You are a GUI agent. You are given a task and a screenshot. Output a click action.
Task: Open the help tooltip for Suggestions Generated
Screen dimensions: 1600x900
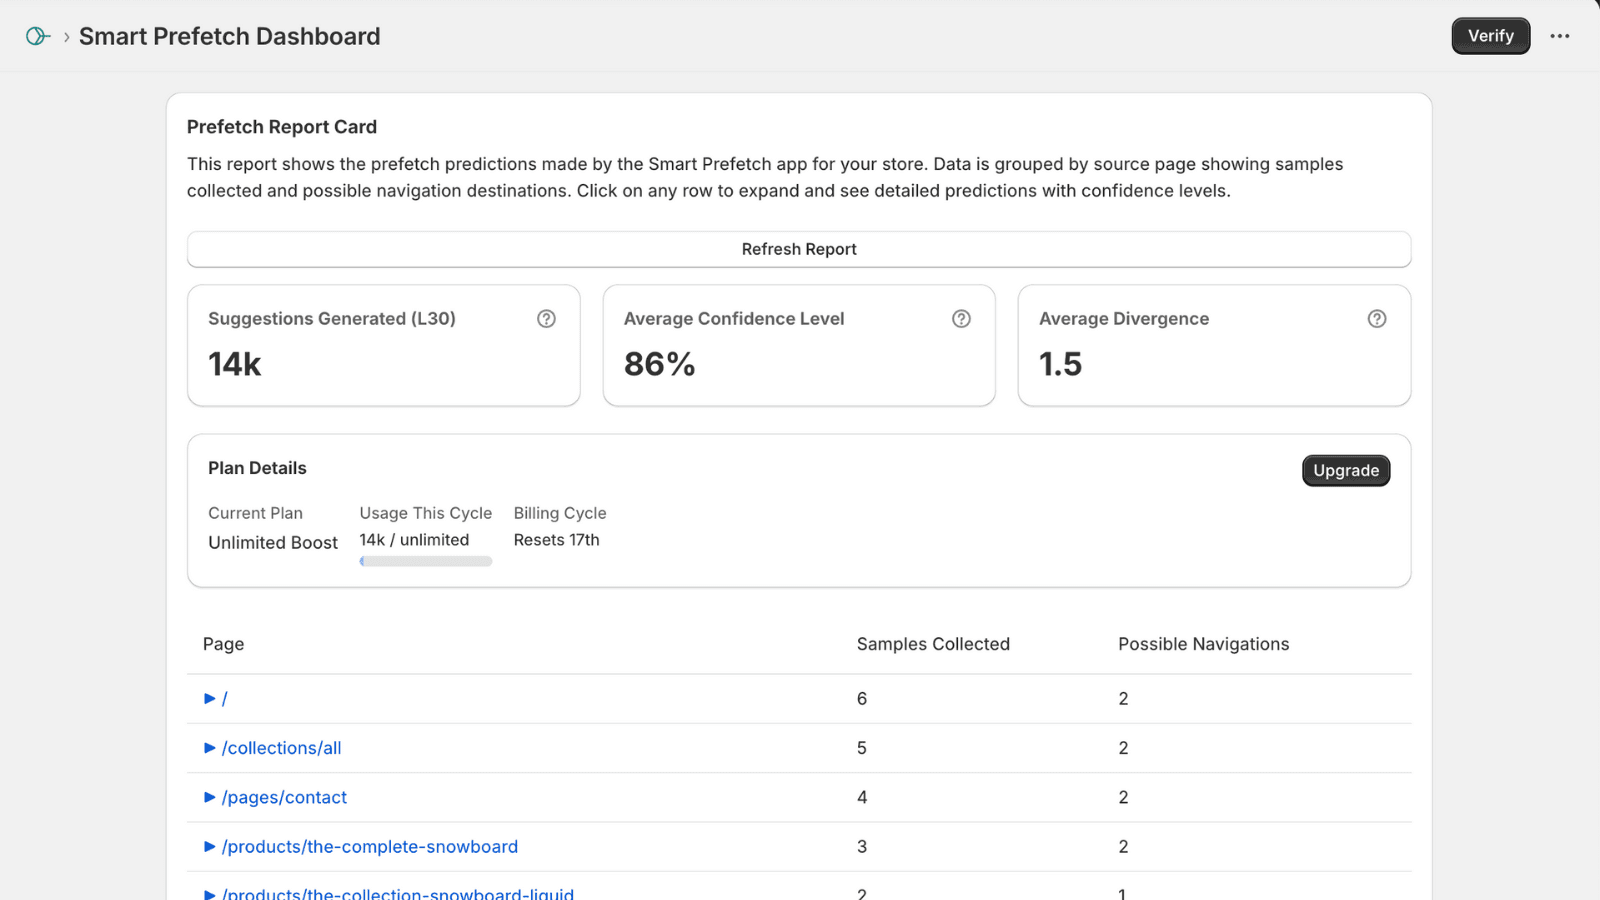[546, 318]
